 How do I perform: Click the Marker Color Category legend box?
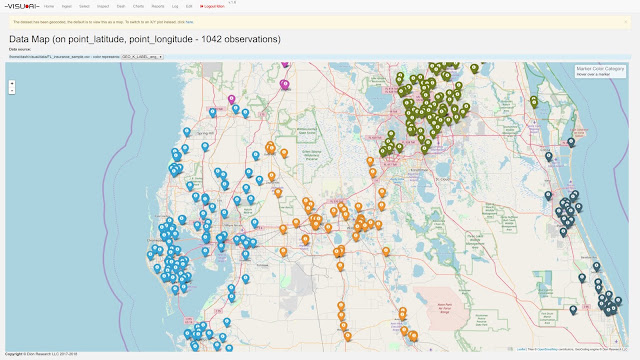600,71
